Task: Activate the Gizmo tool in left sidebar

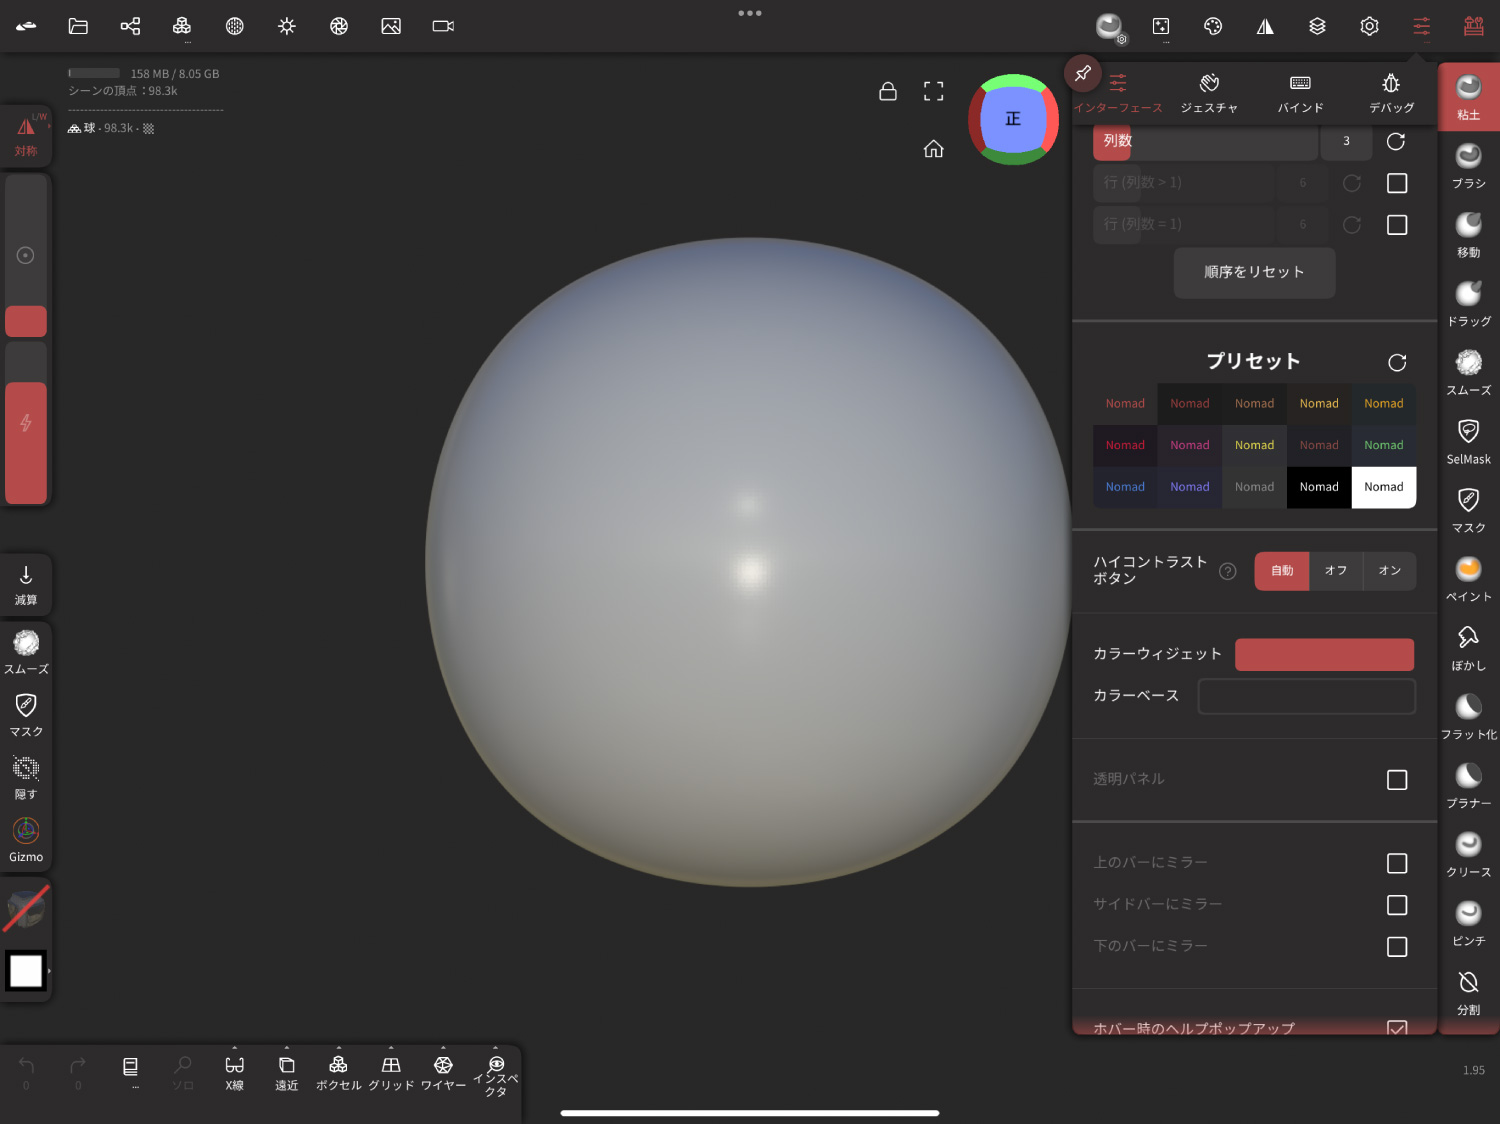Action: pyautogui.click(x=26, y=839)
